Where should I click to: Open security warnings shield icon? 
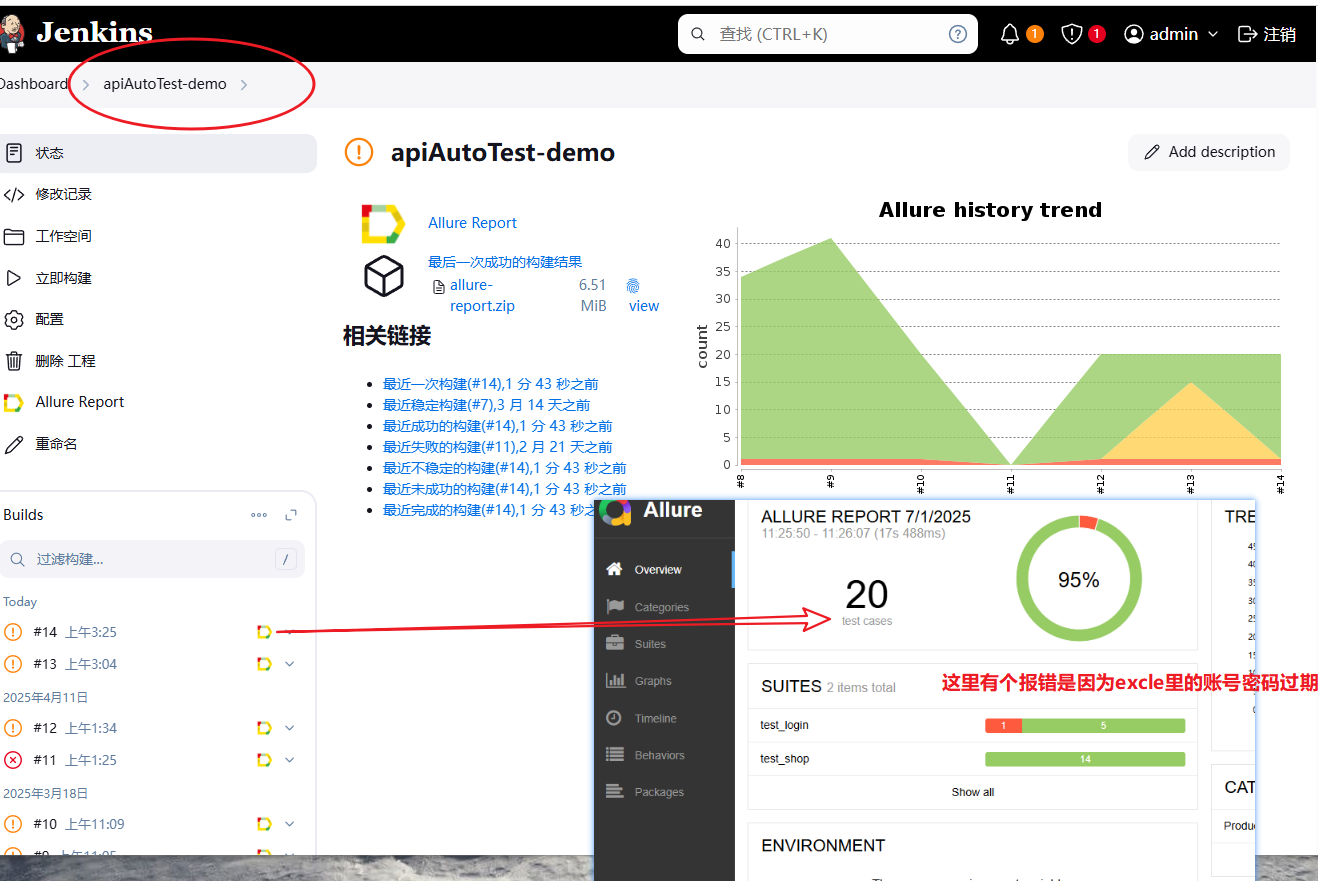1072,34
